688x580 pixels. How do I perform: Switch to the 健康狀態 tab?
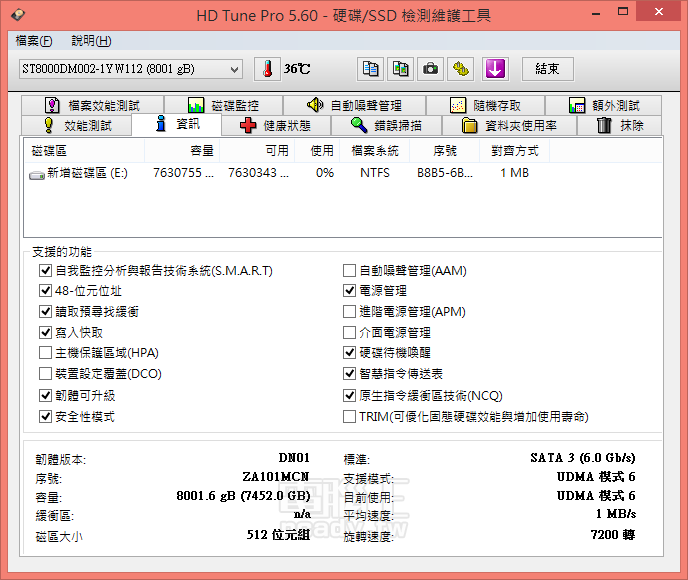tap(276, 125)
